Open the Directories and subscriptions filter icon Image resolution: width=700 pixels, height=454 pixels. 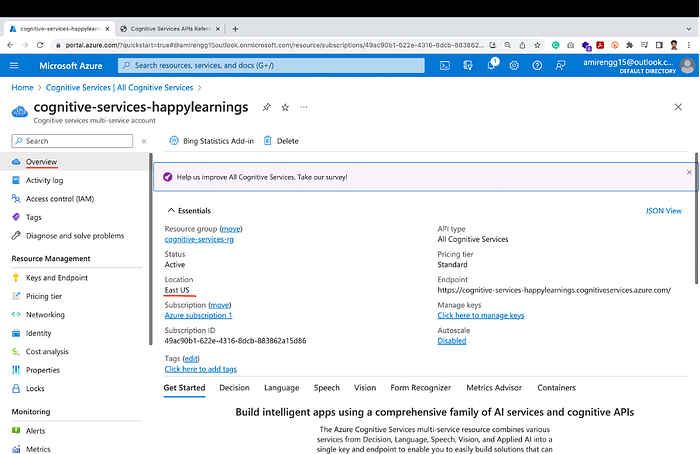[467, 66]
